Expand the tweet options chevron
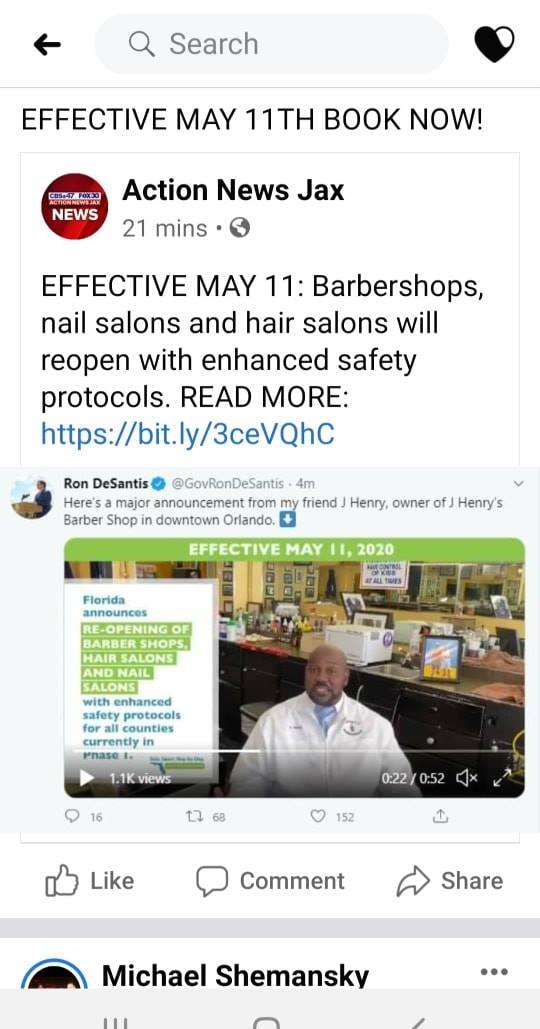Image resolution: width=540 pixels, height=1029 pixels. 518,484
